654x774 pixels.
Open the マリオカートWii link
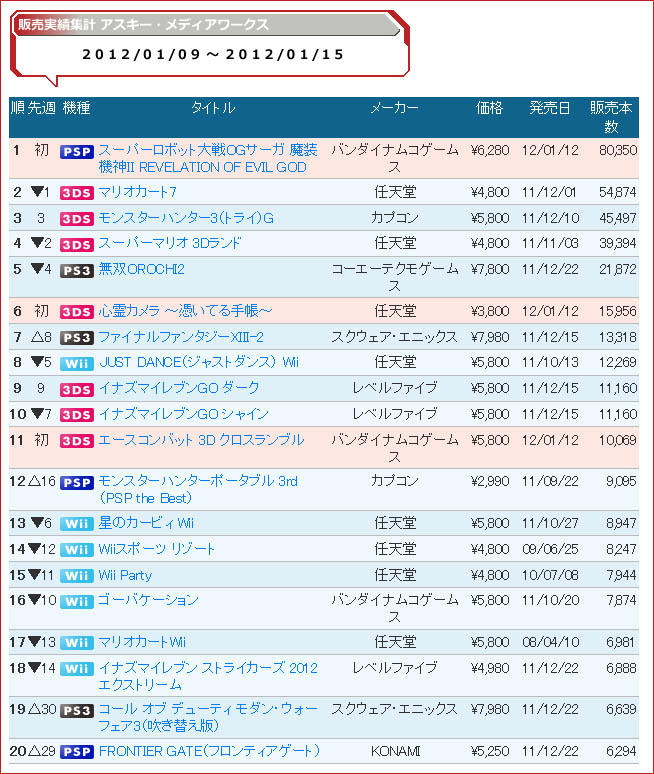[x=142, y=642]
